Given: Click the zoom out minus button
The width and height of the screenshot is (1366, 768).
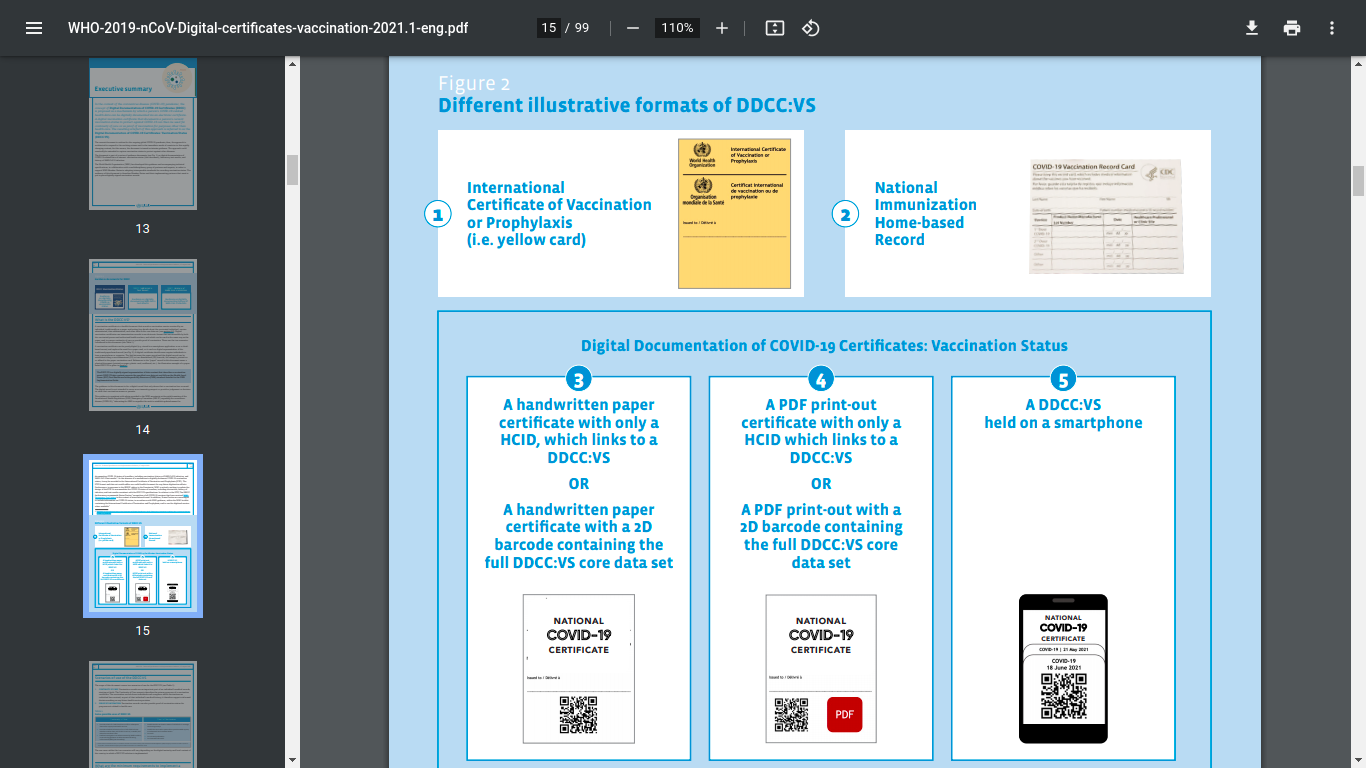Looking at the screenshot, I should click(633, 28).
